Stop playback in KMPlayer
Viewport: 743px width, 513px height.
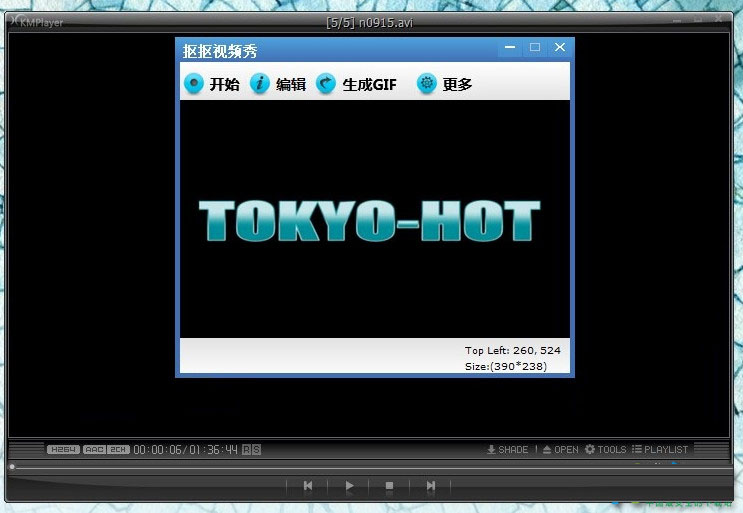(x=390, y=486)
